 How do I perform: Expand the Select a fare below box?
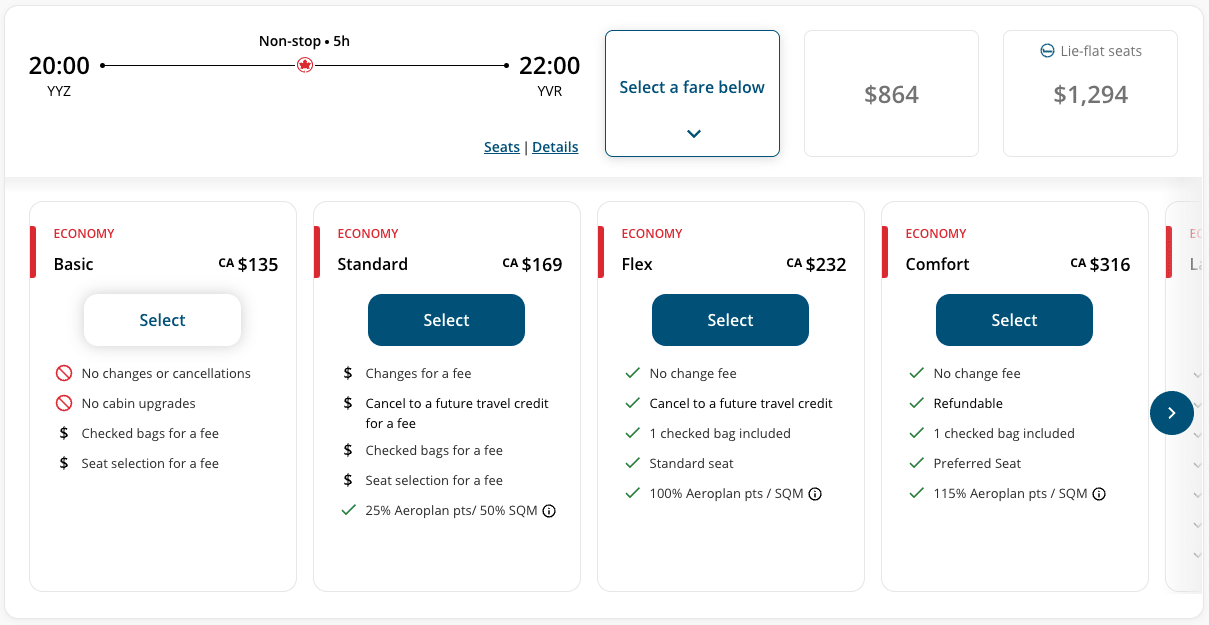[692, 88]
